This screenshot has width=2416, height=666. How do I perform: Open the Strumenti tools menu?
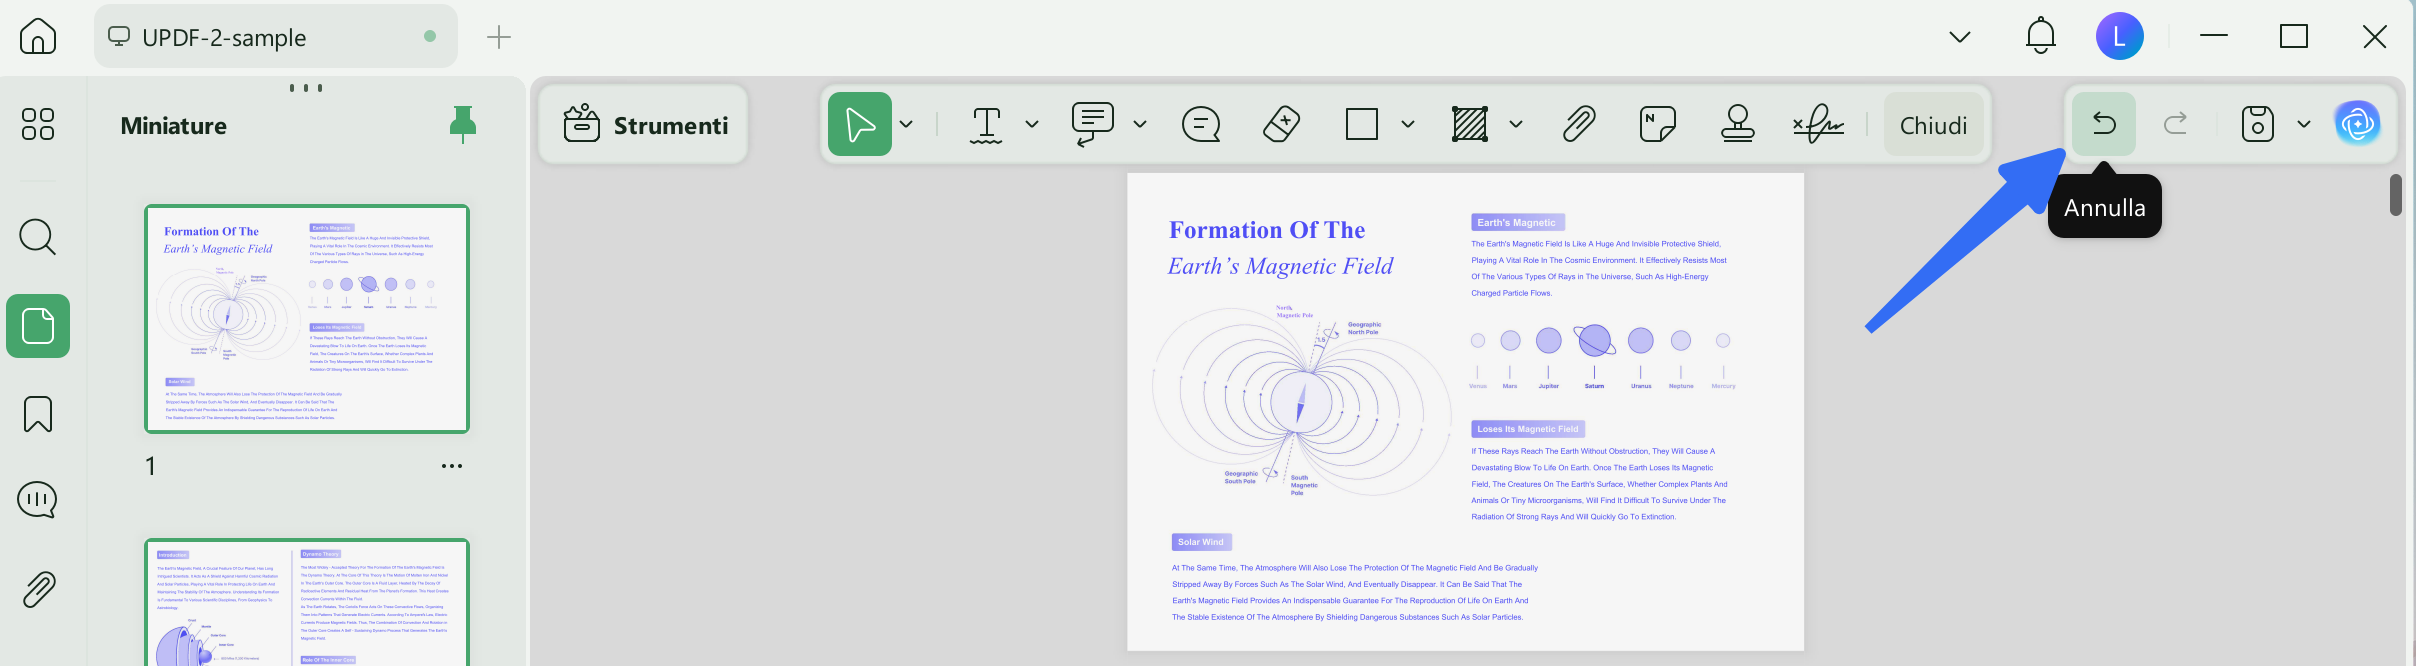[x=645, y=125]
